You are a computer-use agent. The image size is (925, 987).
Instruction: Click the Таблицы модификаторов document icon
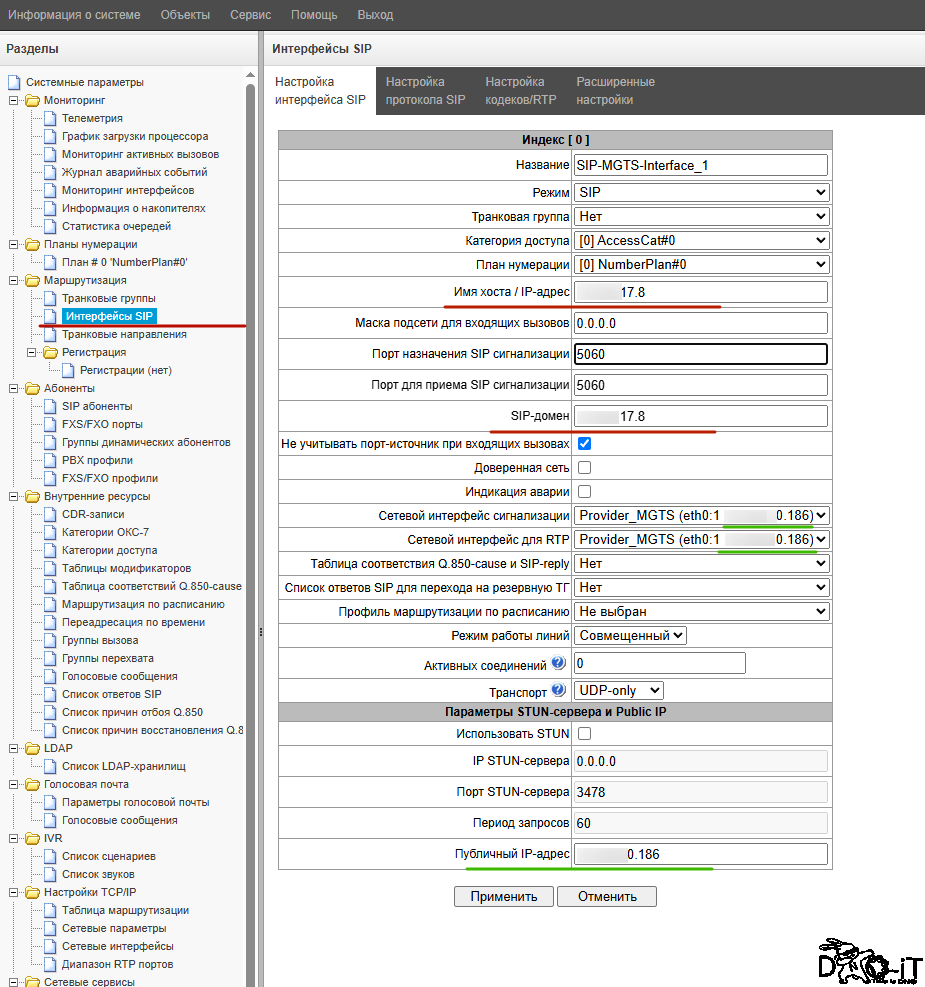[50, 568]
